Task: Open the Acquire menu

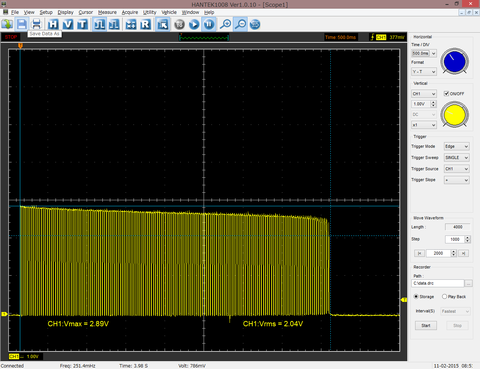Action: [x=130, y=12]
